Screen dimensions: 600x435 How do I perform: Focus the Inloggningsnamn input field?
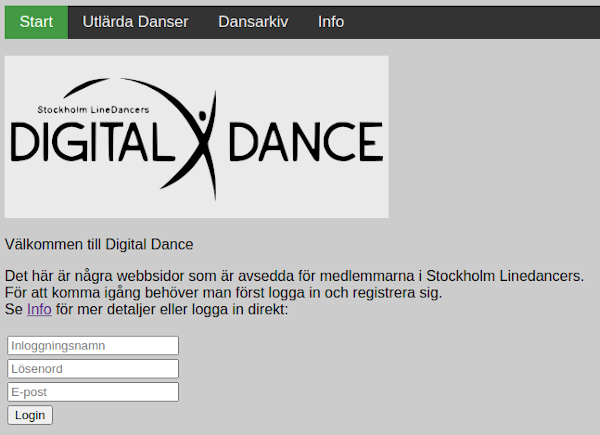[x=93, y=345]
